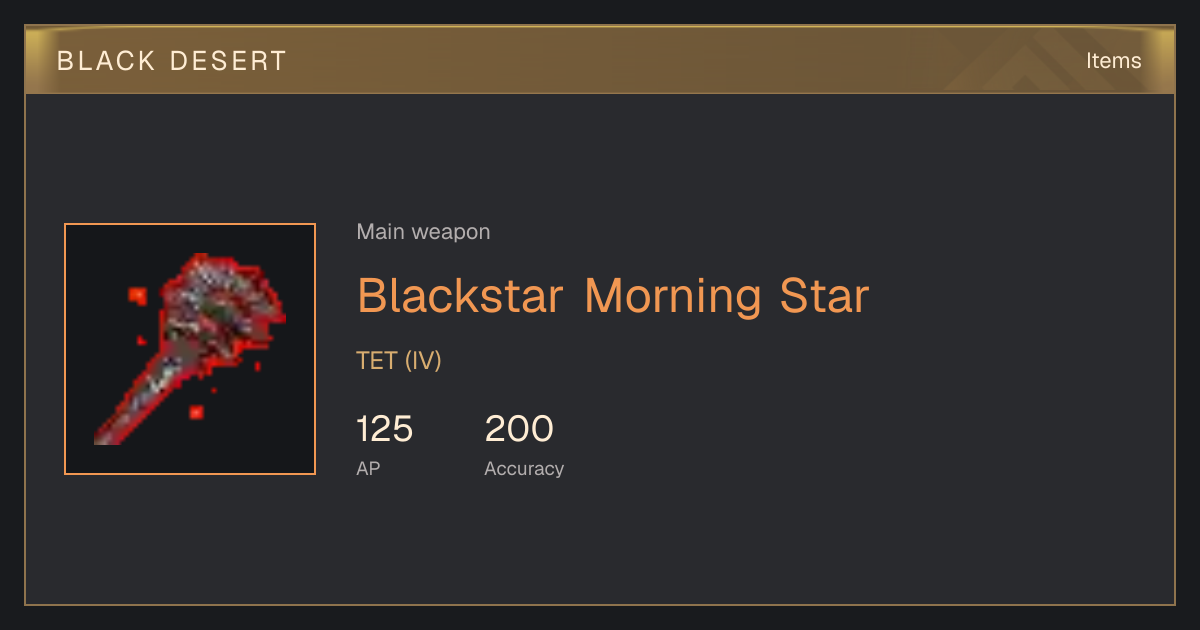Select the Blackstar Morning Star item name
Screen dimensions: 1200x630
(x=613, y=296)
